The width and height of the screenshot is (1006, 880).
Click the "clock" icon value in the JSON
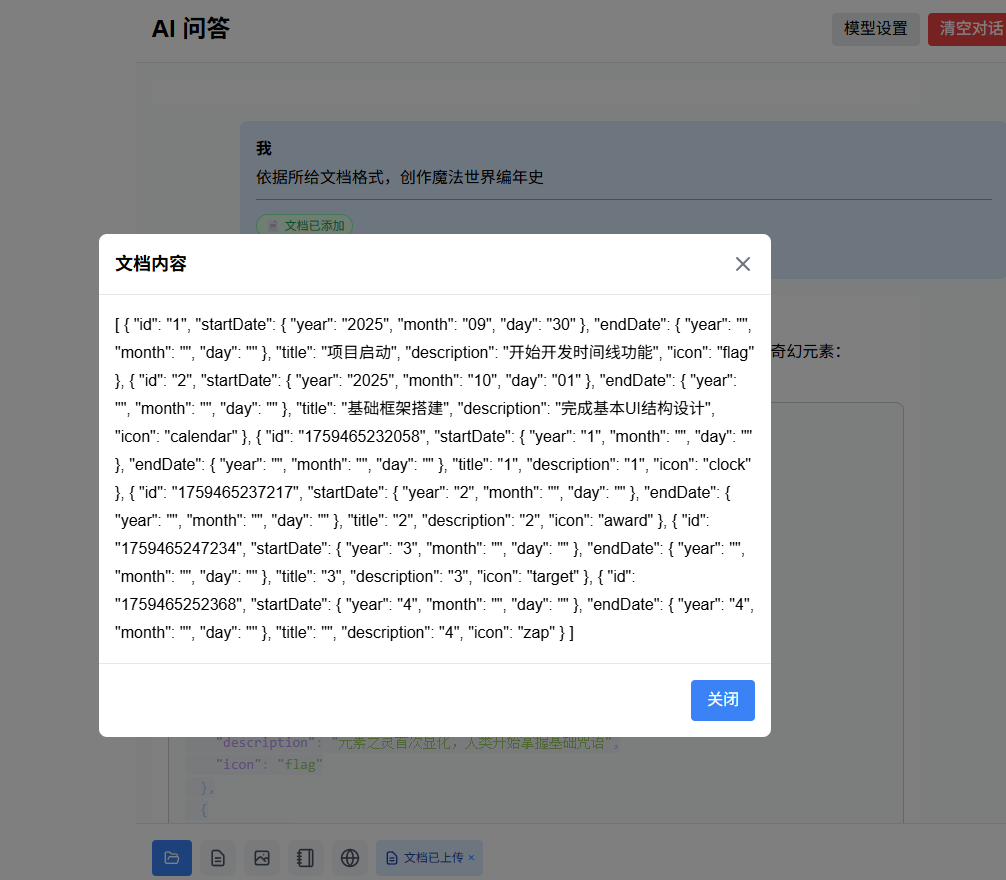point(727,464)
